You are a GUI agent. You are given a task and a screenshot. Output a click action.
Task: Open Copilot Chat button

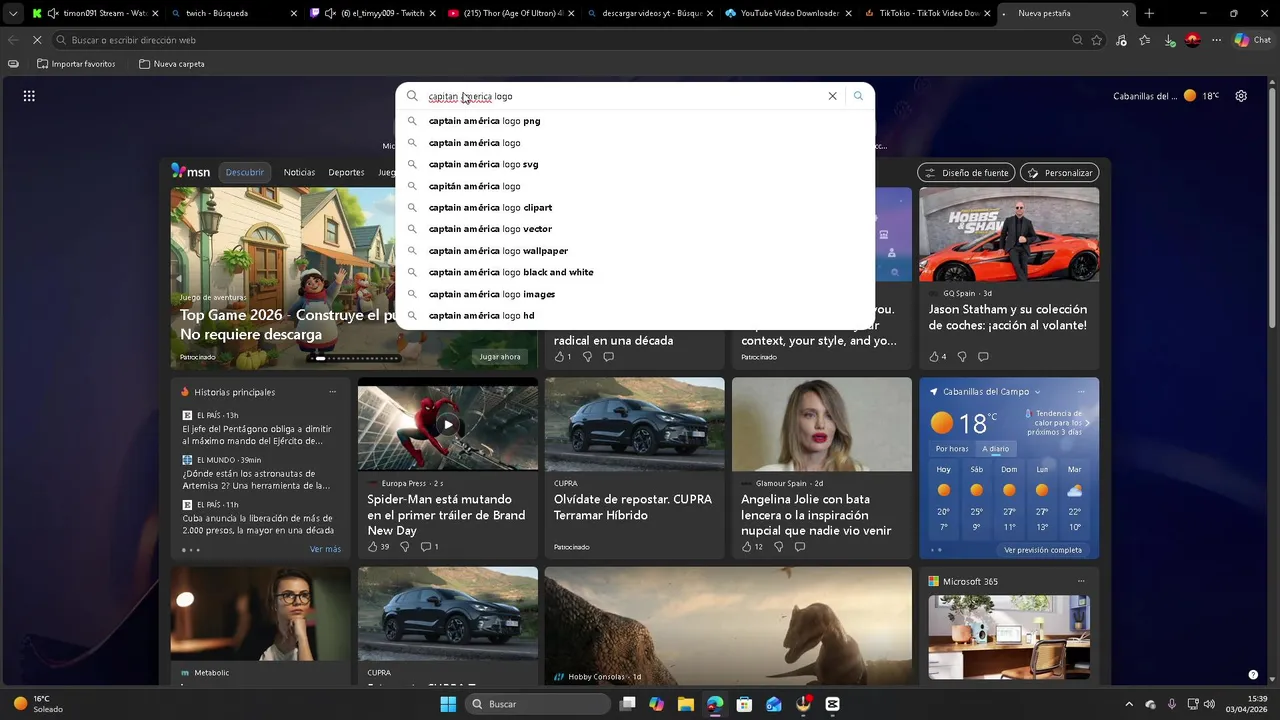click(x=1254, y=40)
